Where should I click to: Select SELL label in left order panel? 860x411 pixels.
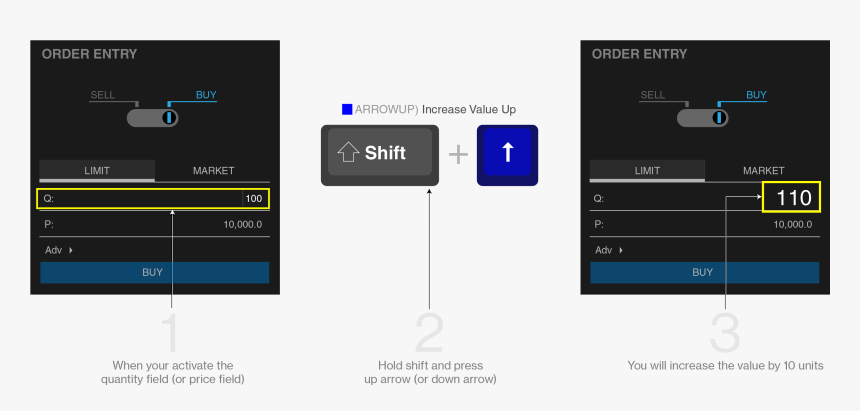[103, 95]
